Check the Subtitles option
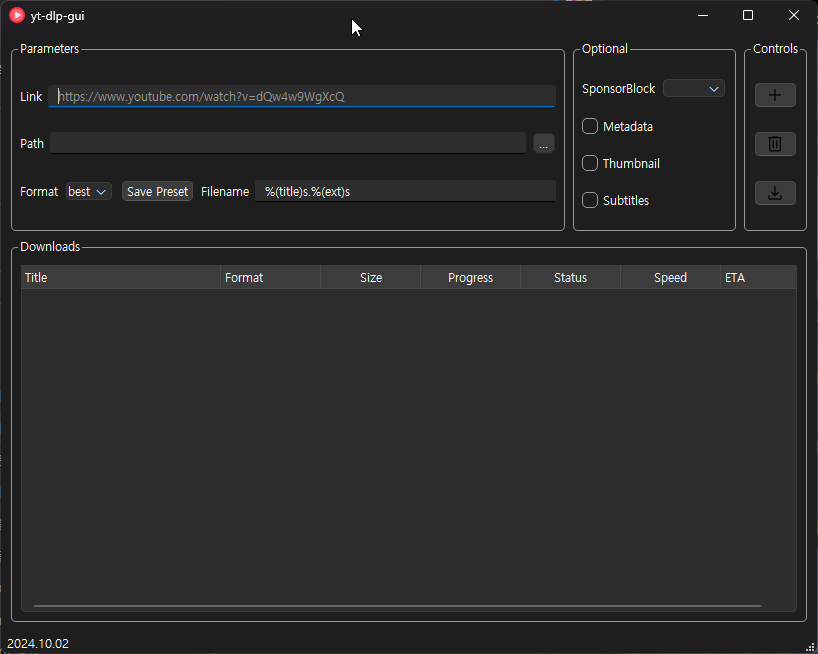This screenshot has width=818, height=654. (590, 200)
